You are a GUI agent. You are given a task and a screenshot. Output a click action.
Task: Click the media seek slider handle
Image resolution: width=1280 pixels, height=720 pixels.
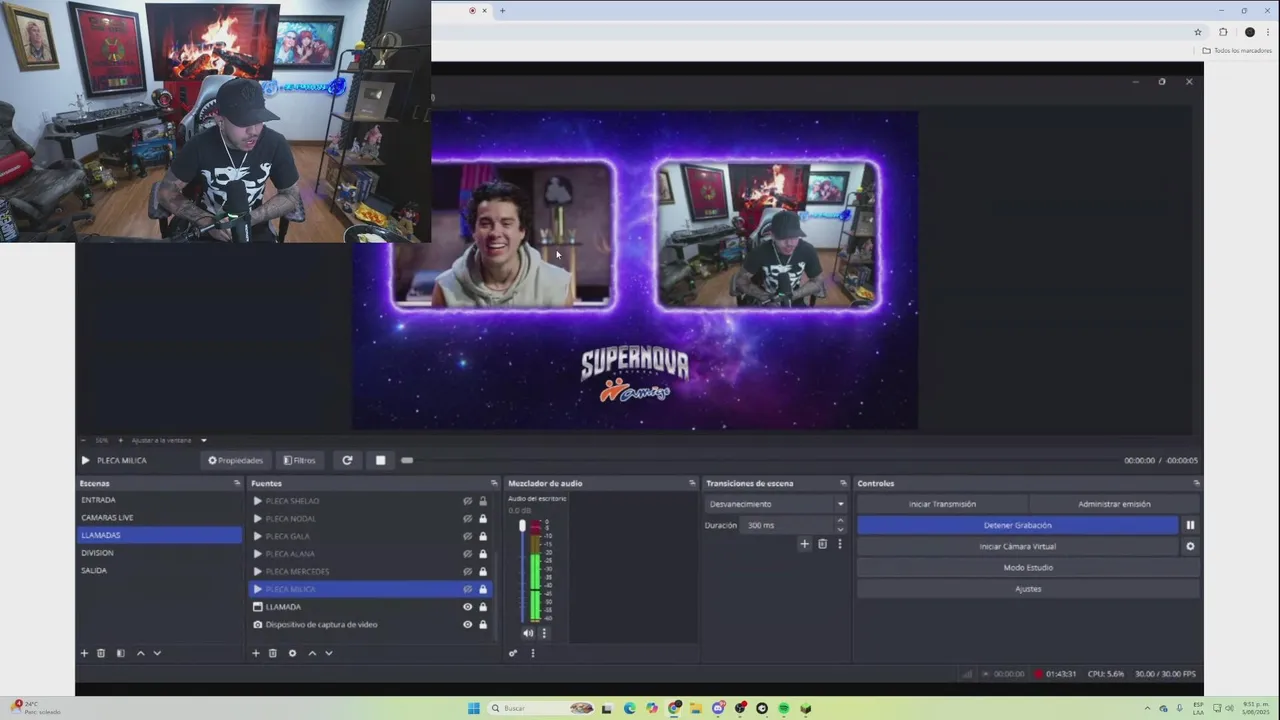[x=407, y=460]
